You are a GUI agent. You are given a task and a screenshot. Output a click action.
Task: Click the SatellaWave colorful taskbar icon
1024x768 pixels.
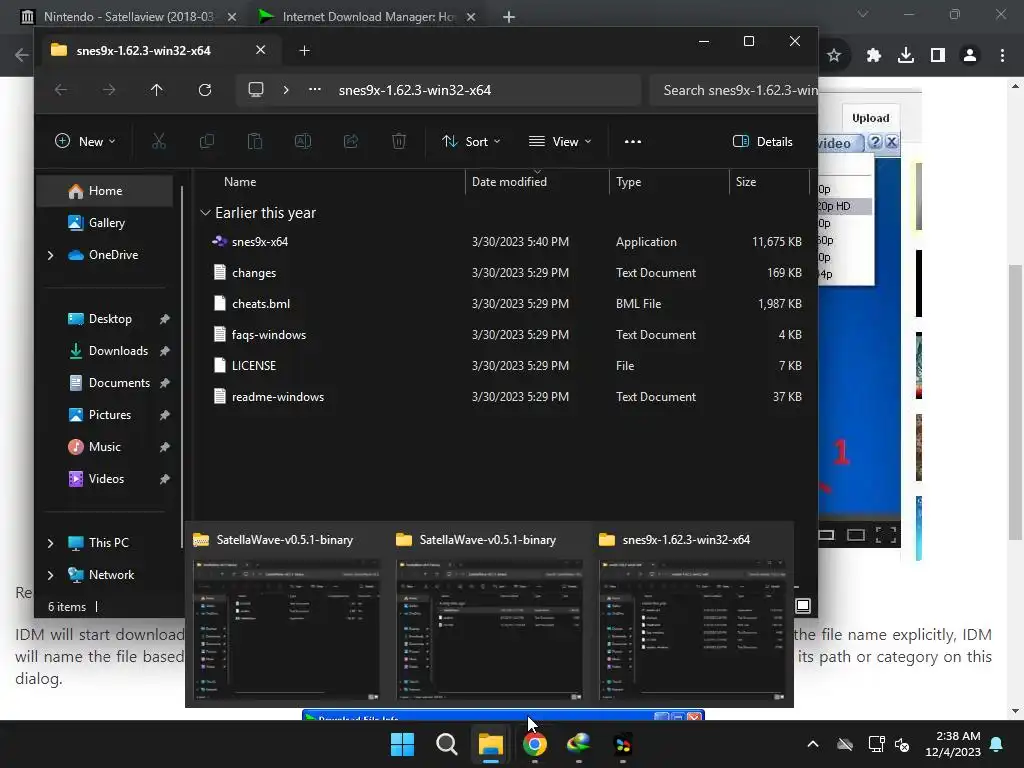(623, 744)
